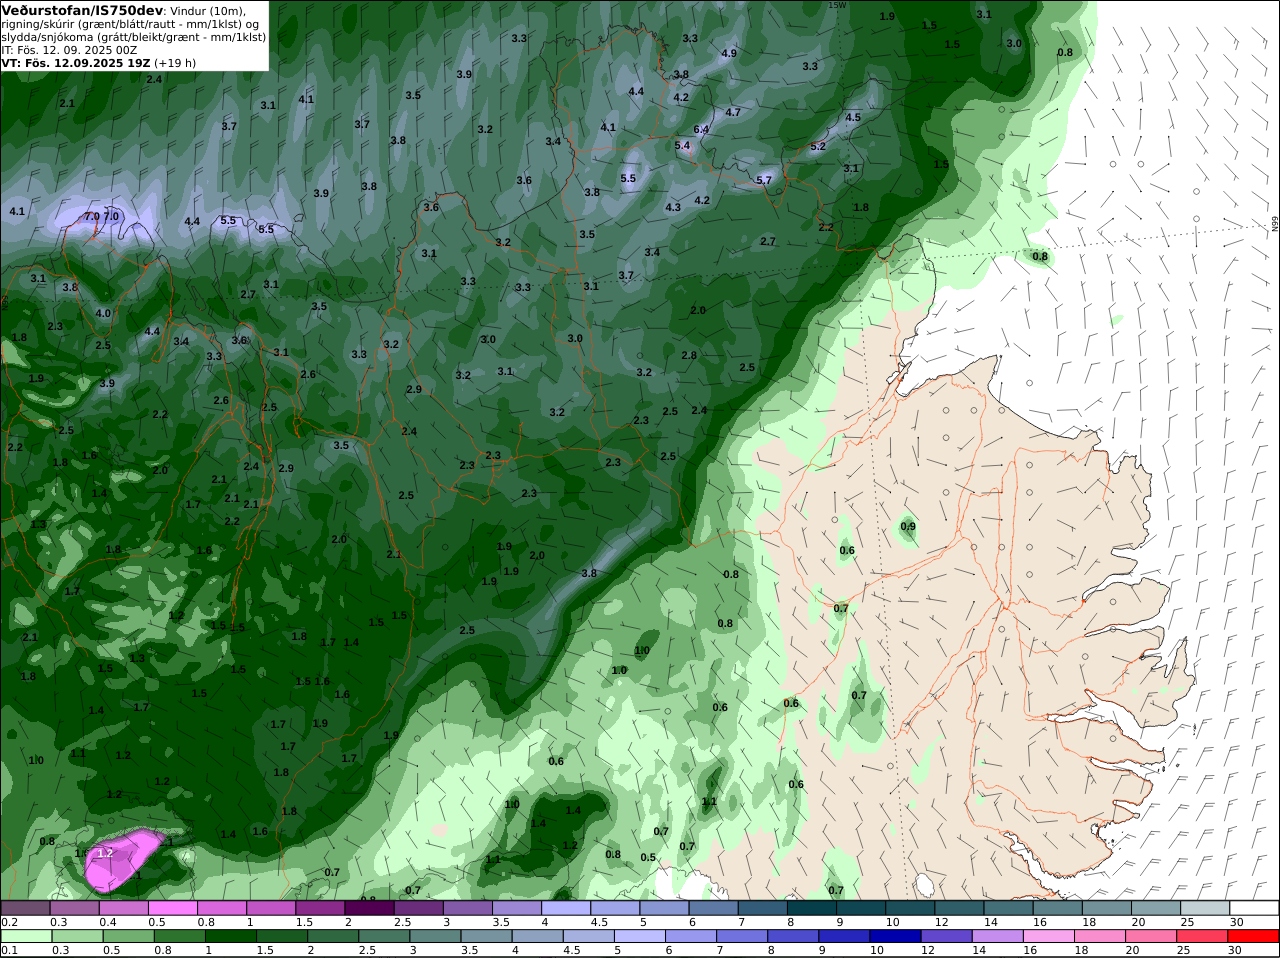Click the 'VT: Fös. 12.09.2025 19Z' valid time
The image size is (1280, 958).
click(75, 63)
